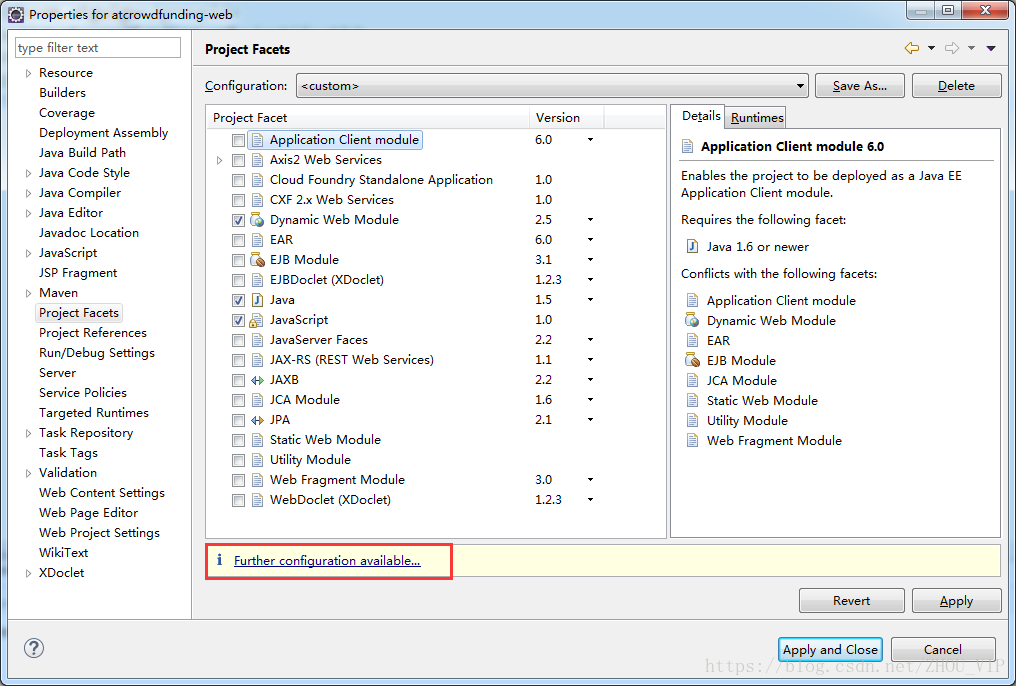Click the info icon beside Further configuration
The width and height of the screenshot is (1016, 686).
[x=220, y=560]
